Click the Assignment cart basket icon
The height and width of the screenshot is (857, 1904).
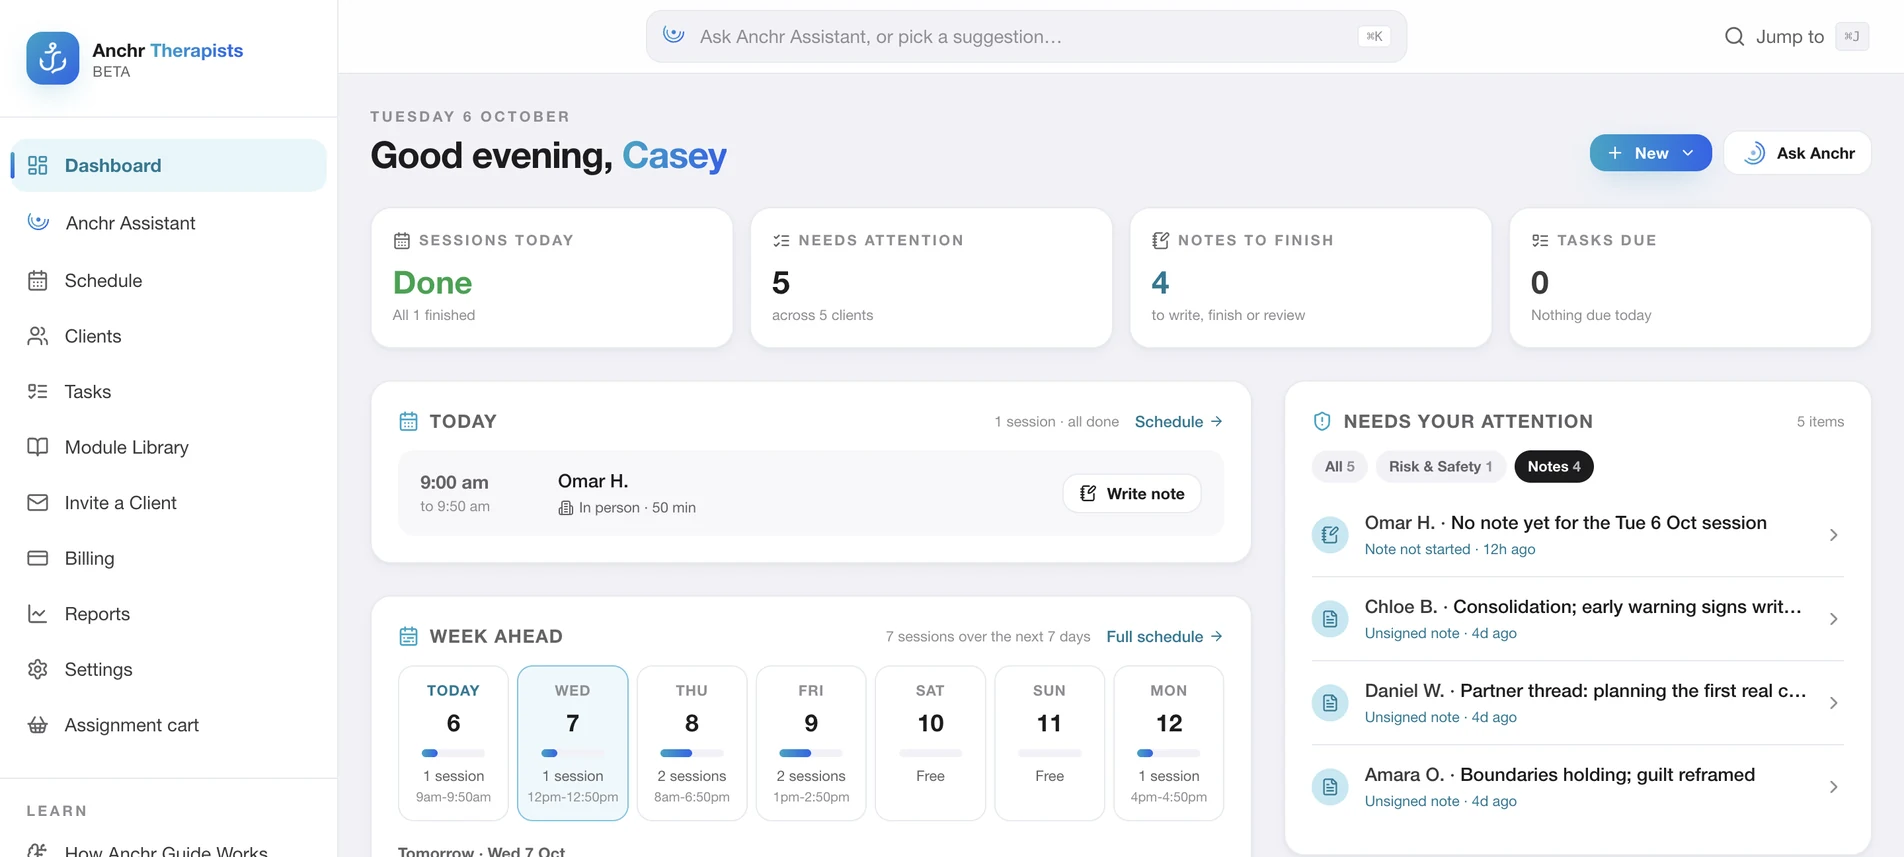coord(38,725)
